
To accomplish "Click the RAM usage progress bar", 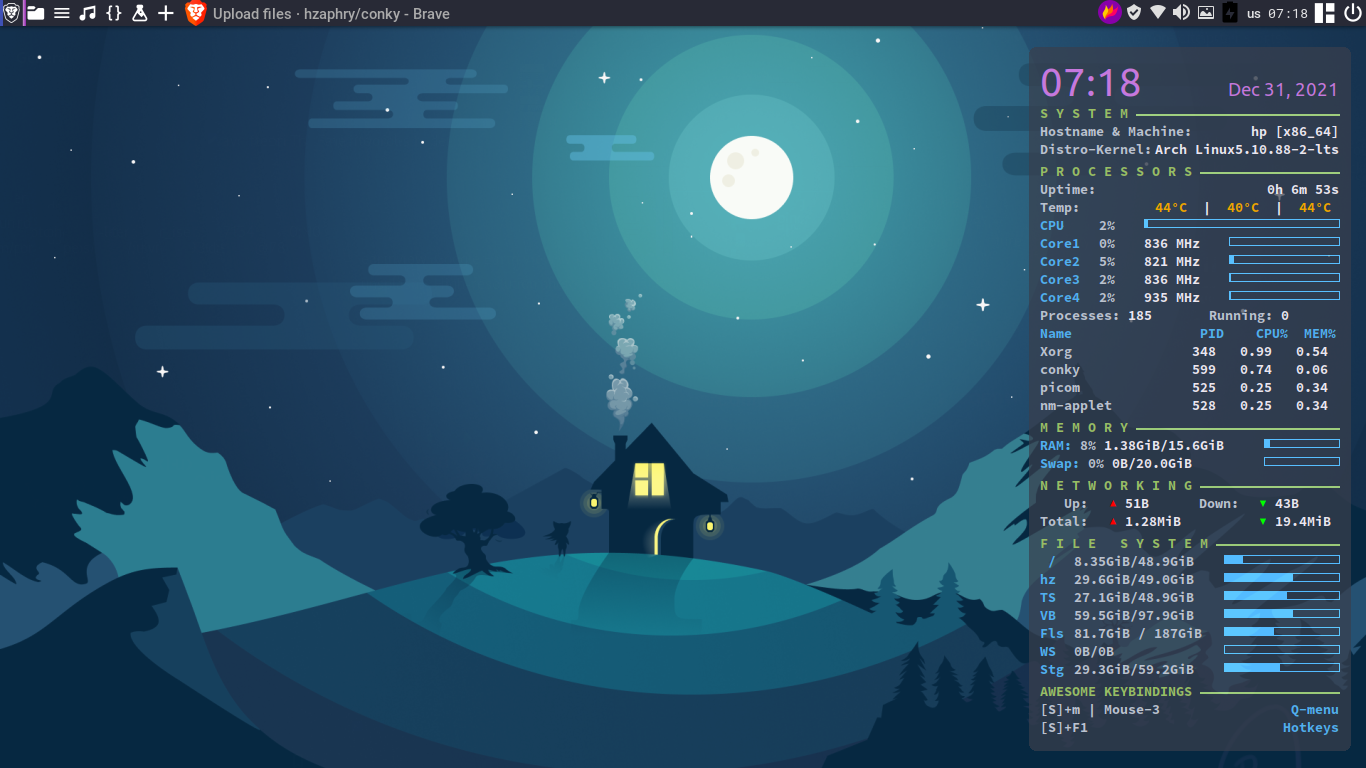I will (x=1300, y=443).
